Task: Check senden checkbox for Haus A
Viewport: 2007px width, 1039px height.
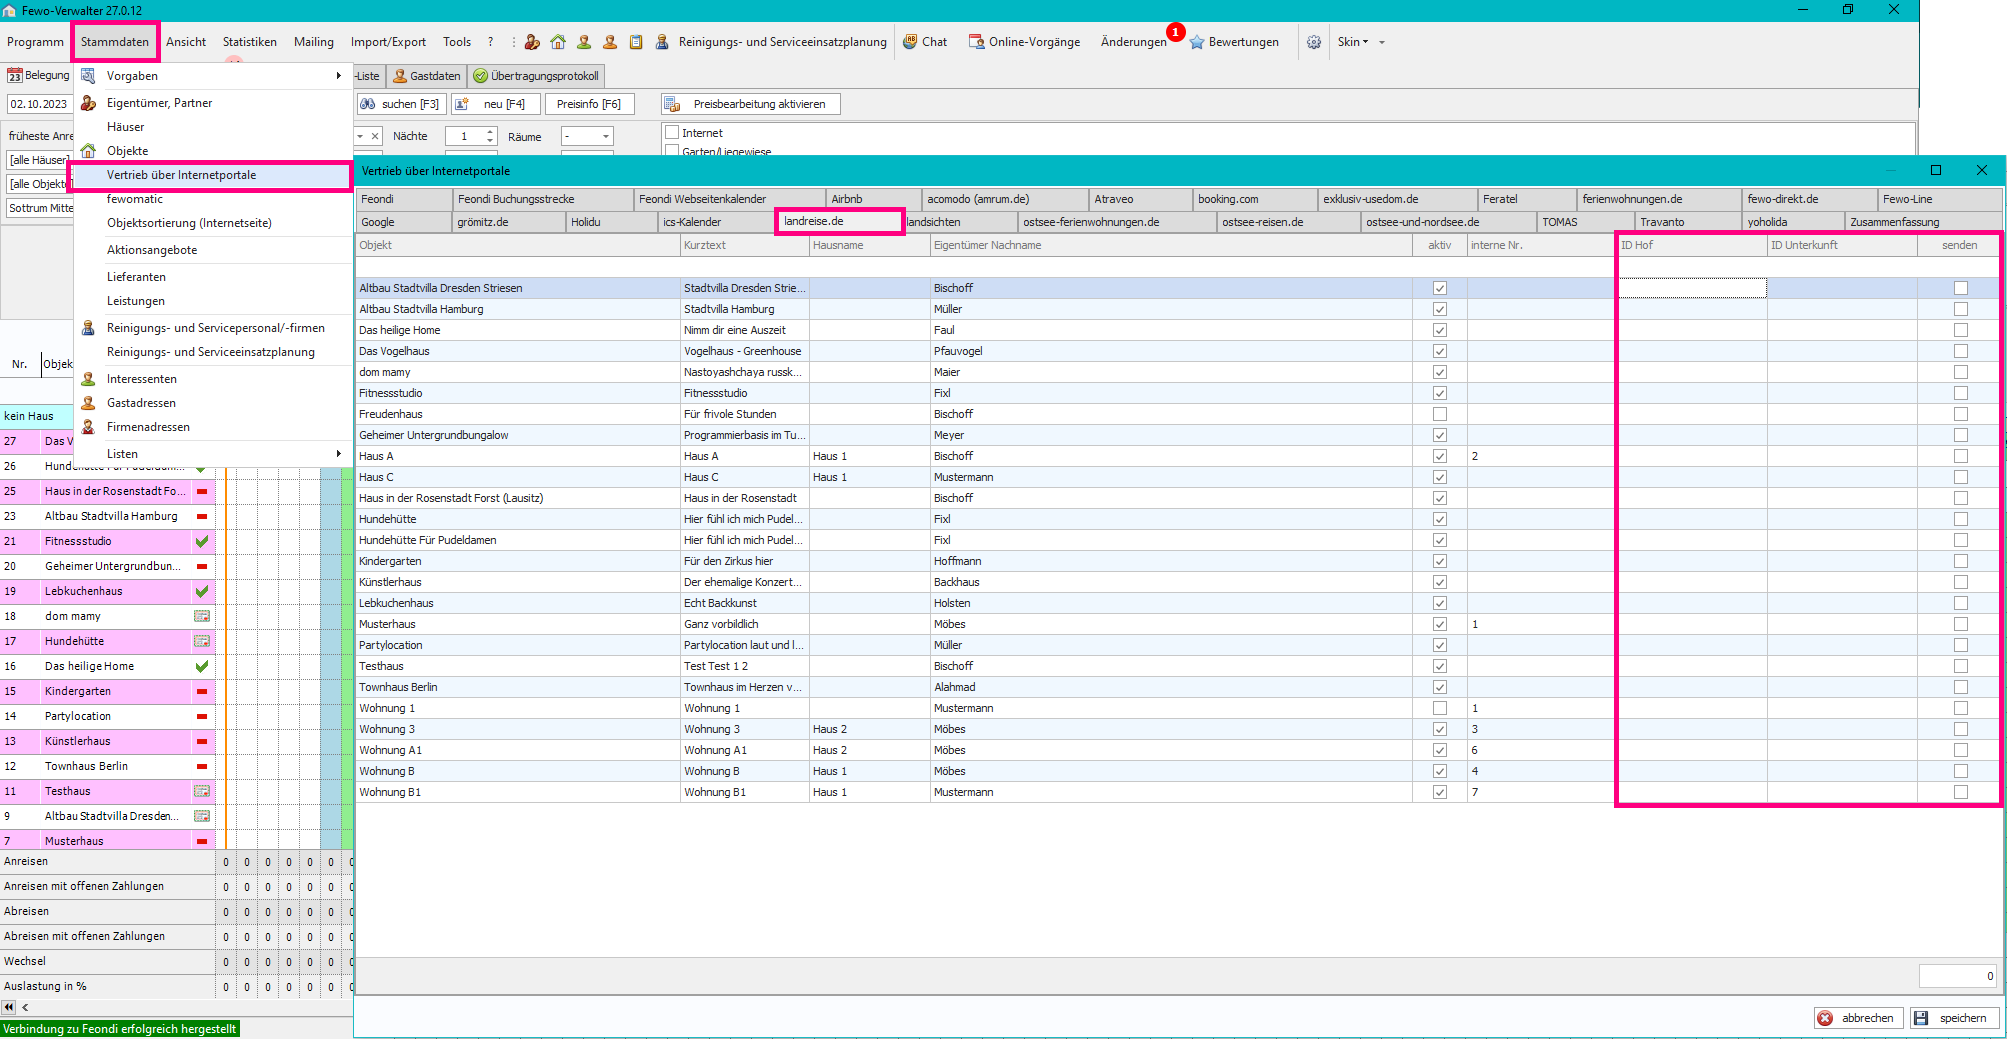Action: point(1961,456)
